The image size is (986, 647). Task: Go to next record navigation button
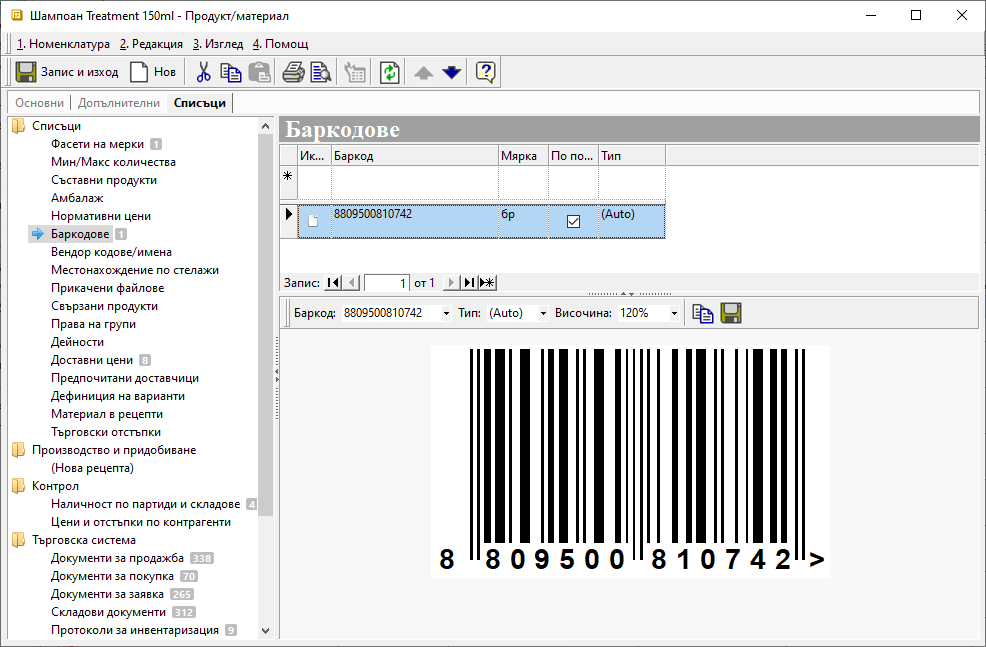450,283
